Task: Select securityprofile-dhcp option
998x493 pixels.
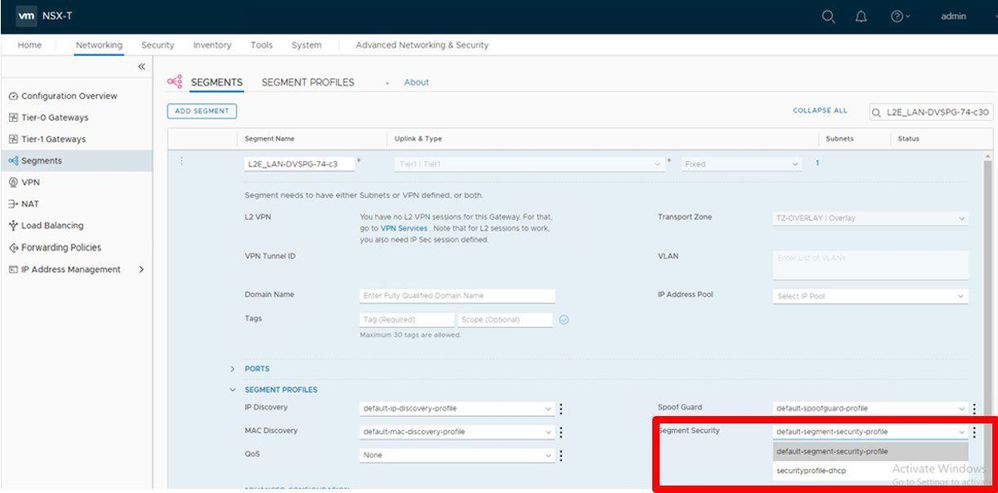Action: click(870, 471)
